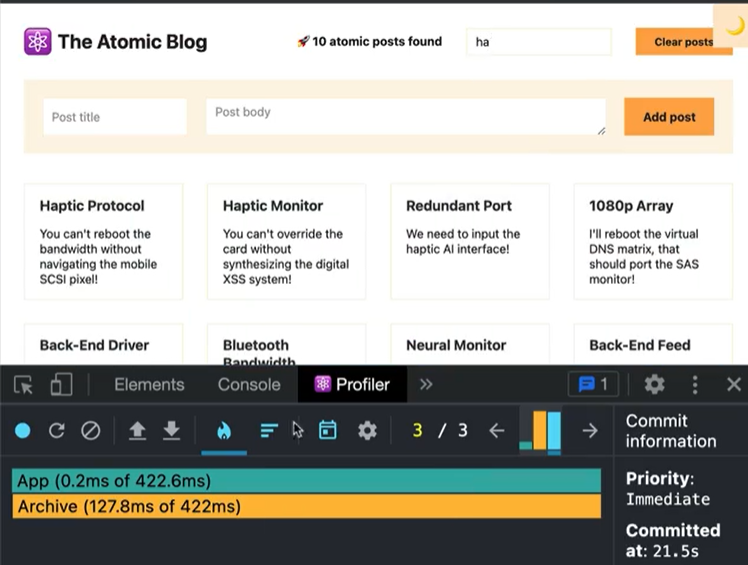Go to previous commit arrow
The width and height of the screenshot is (748, 565).
point(497,431)
